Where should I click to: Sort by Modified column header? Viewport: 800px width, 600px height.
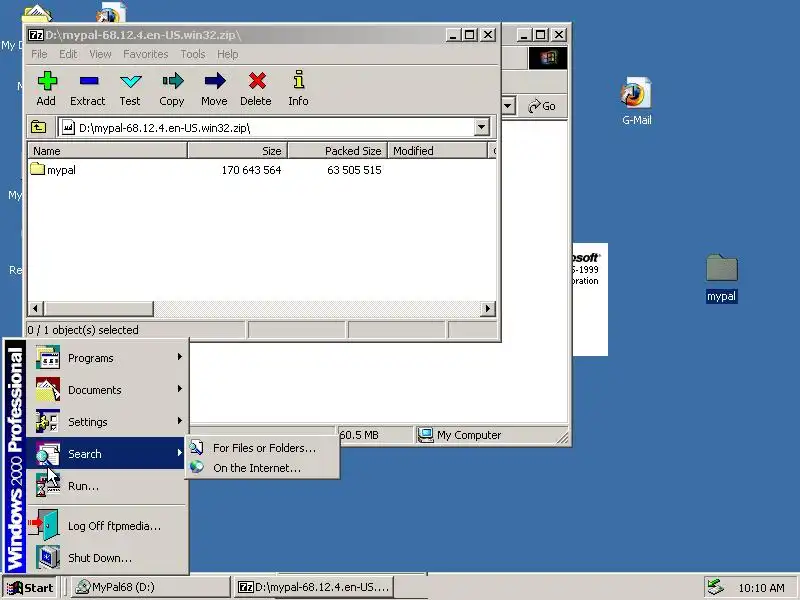[x=438, y=151]
